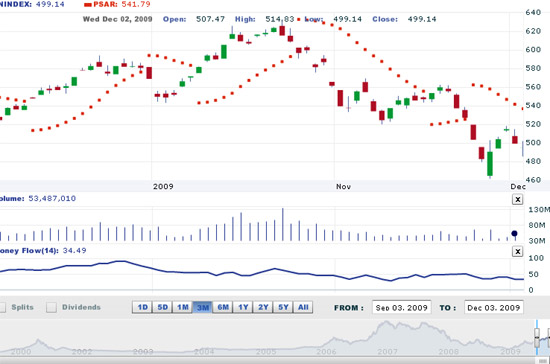Enable the Splits checkbox

coord(2,308)
